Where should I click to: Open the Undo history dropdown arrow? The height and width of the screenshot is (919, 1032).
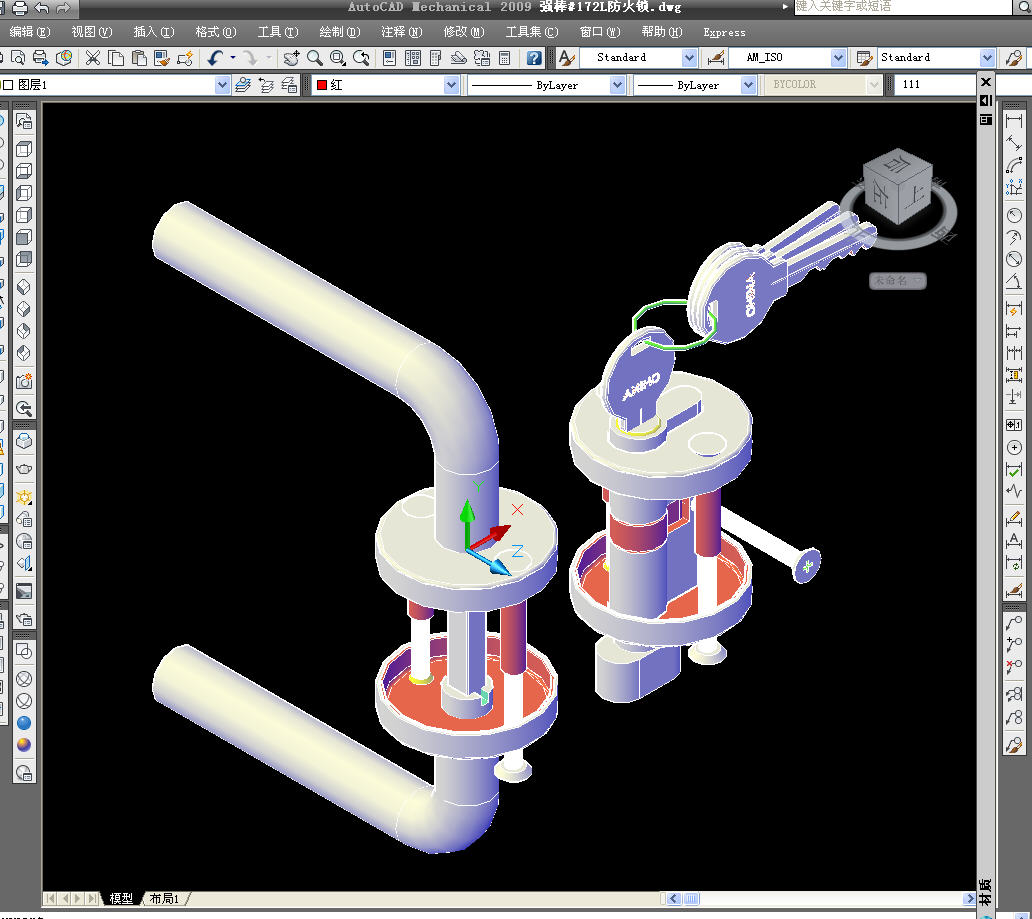pos(232,58)
